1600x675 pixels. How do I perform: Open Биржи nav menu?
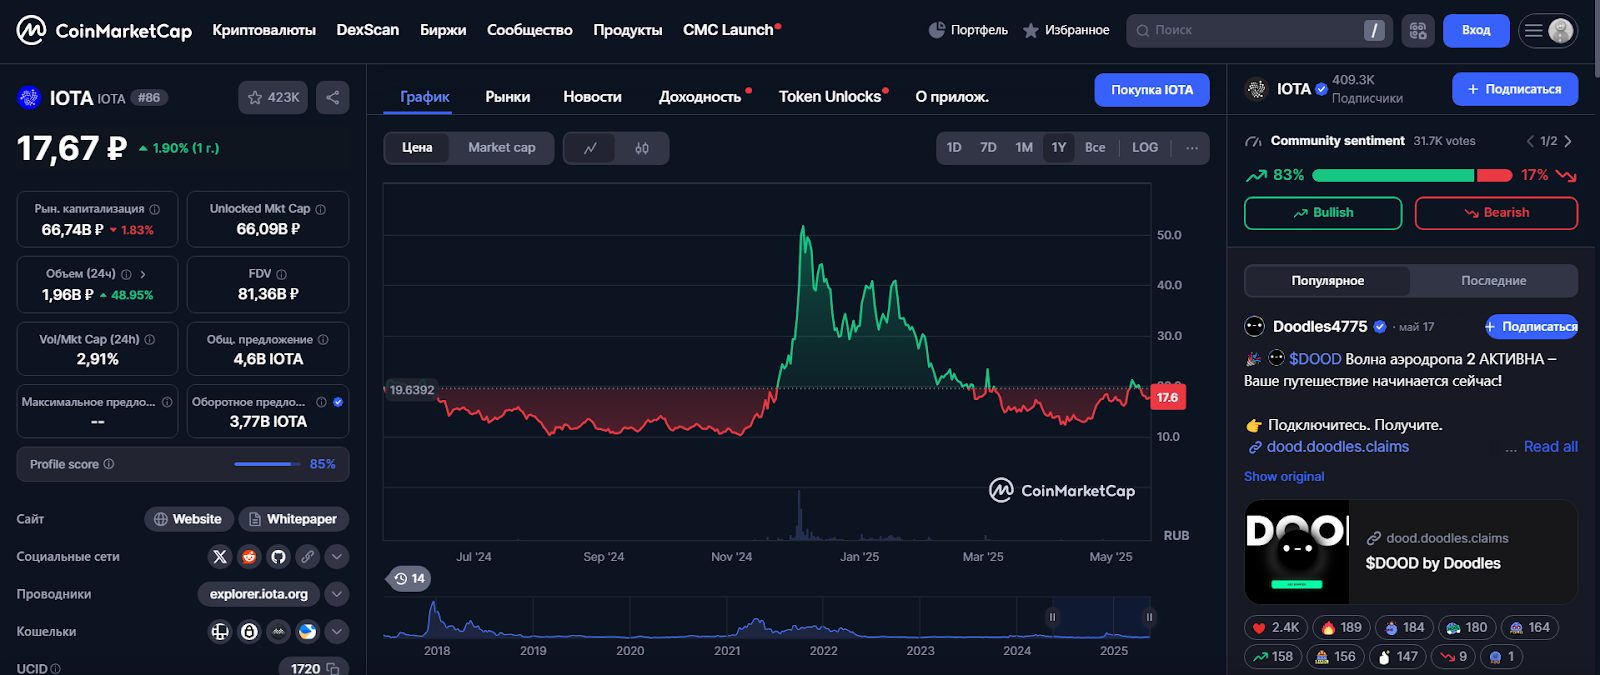pyautogui.click(x=443, y=30)
